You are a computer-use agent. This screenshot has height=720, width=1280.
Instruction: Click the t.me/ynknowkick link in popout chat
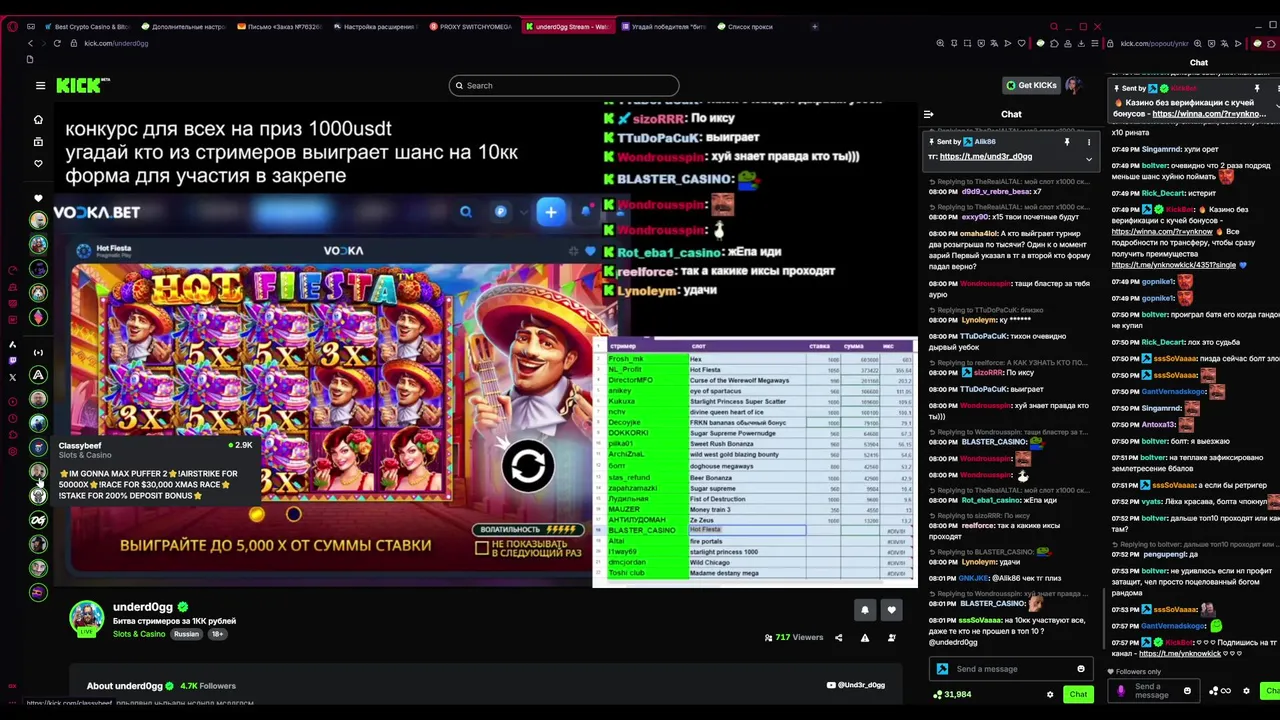tap(1180, 654)
